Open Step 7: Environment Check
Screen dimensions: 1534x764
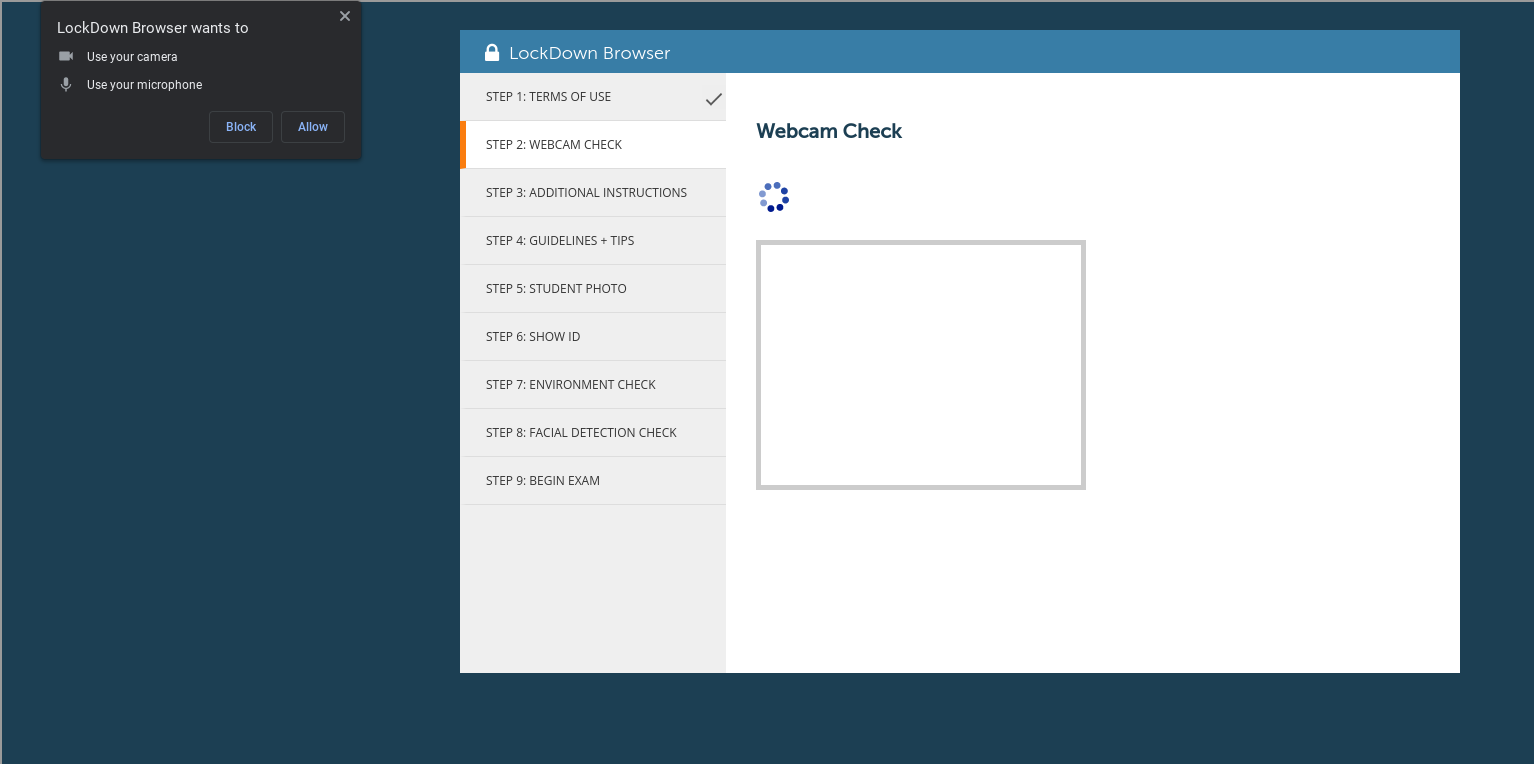coord(593,385)
